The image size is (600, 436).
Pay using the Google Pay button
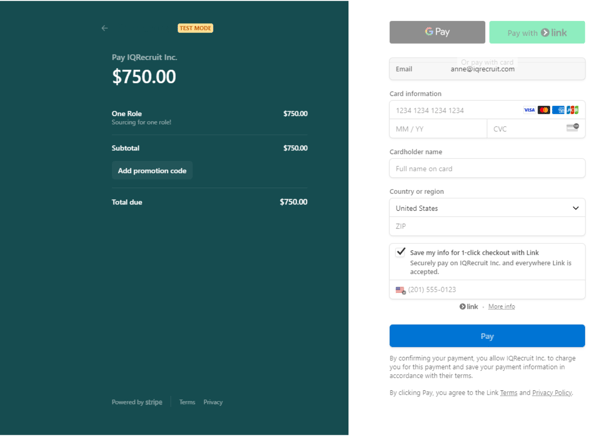pyautogui.click(x=437, y=32)
